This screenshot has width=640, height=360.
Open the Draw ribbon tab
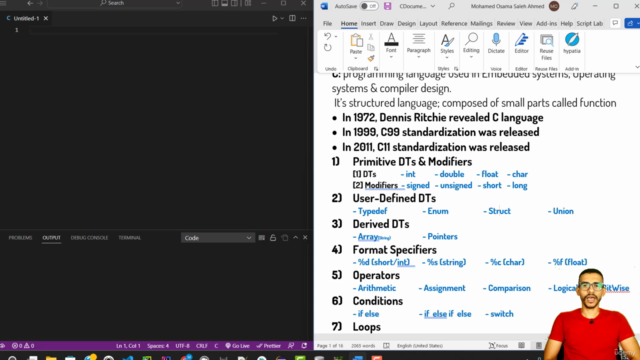click(387, 24)
